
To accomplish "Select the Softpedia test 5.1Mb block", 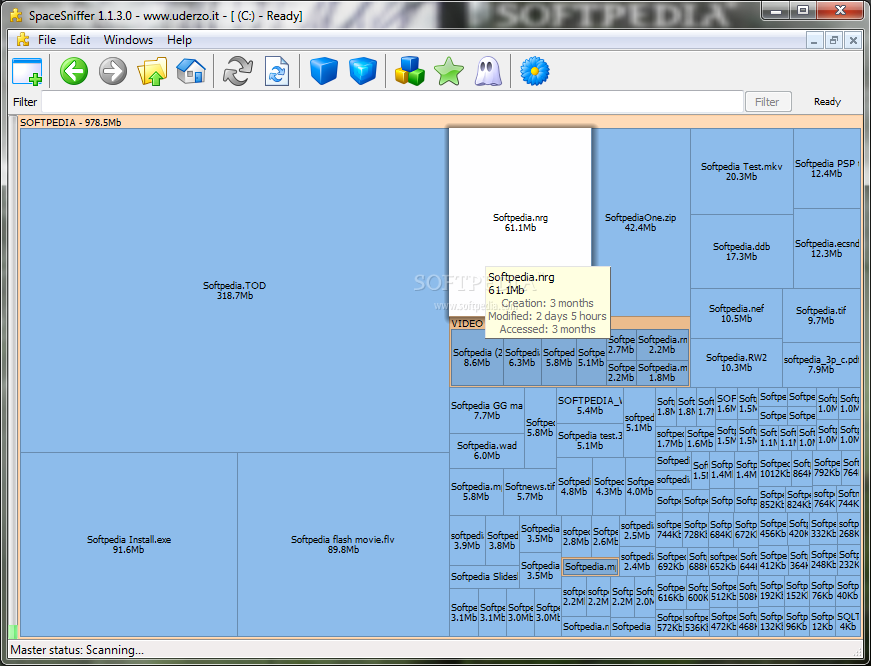I will point(589,440).
